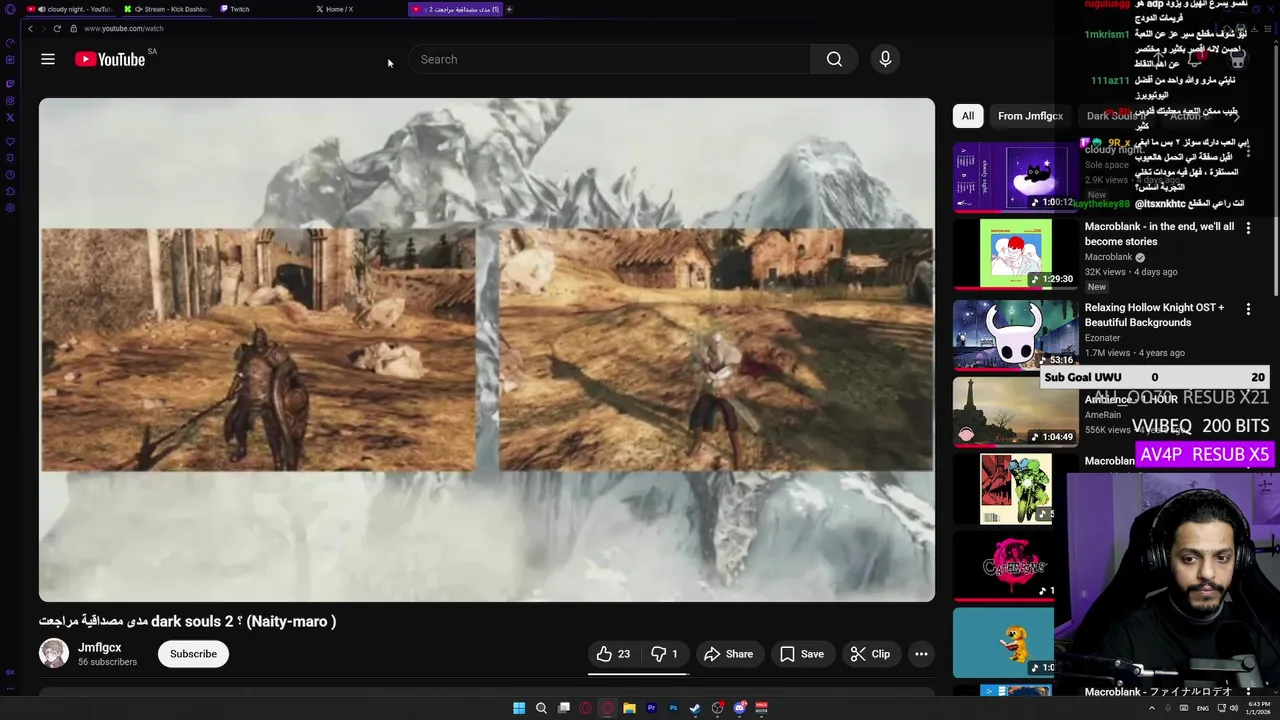Click the main video player

(x=487, y=350)
